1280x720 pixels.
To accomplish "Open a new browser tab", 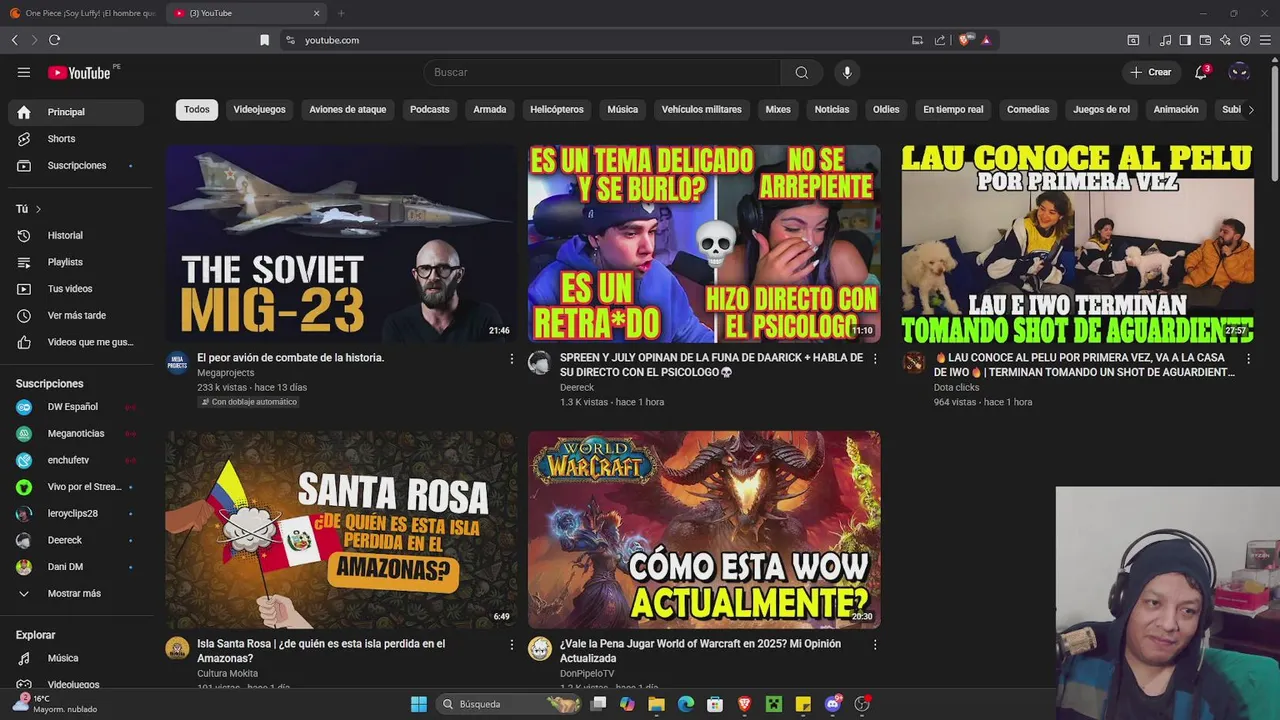I will coord(341,13).
